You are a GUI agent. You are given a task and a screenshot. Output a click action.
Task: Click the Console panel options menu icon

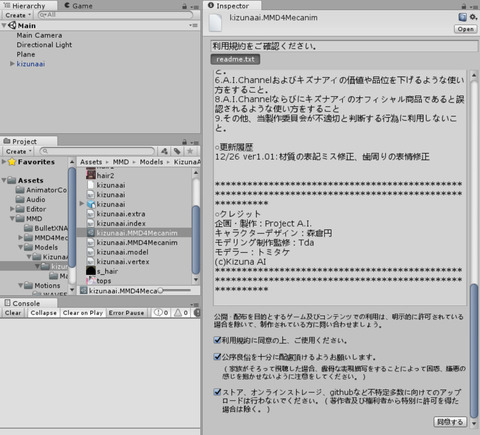pyautogui.click(x=194, y=304)
